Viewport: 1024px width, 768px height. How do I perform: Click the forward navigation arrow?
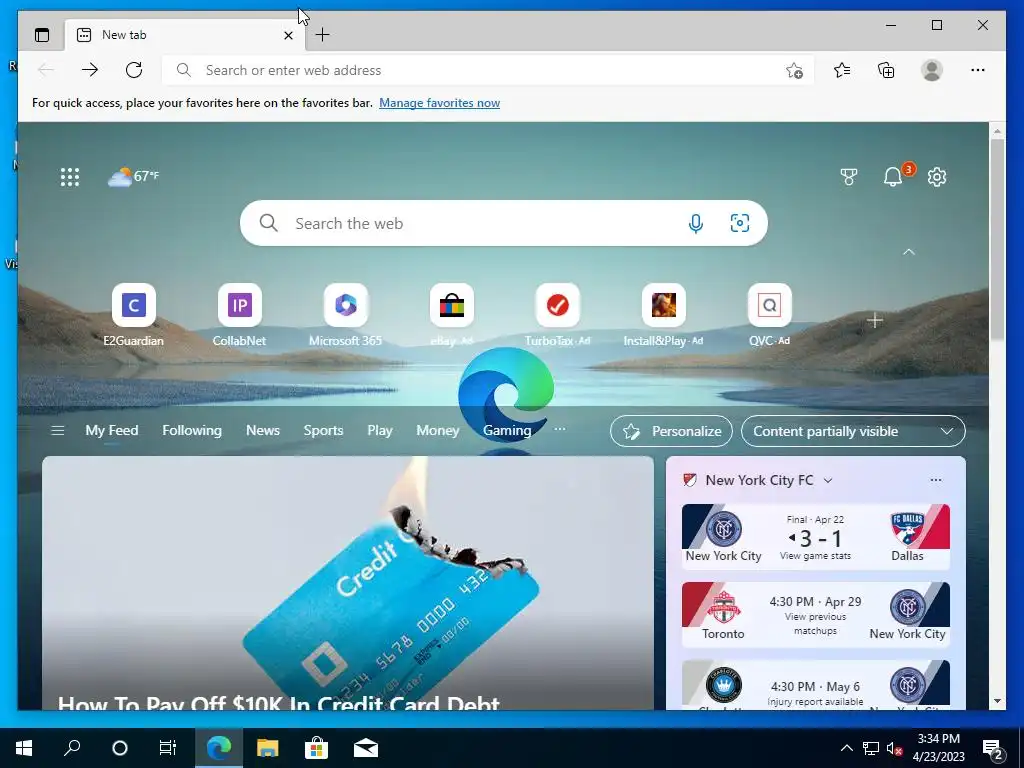coord(89,70)
